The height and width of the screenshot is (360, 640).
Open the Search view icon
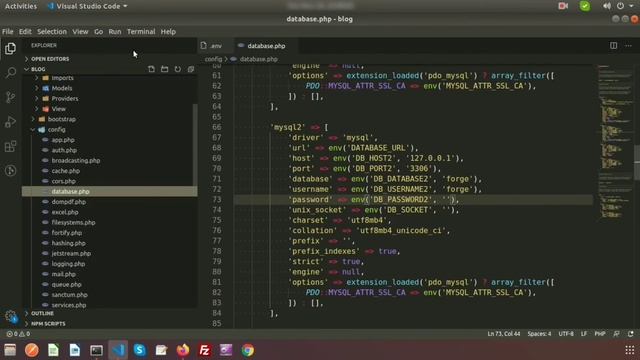[10, 73]
